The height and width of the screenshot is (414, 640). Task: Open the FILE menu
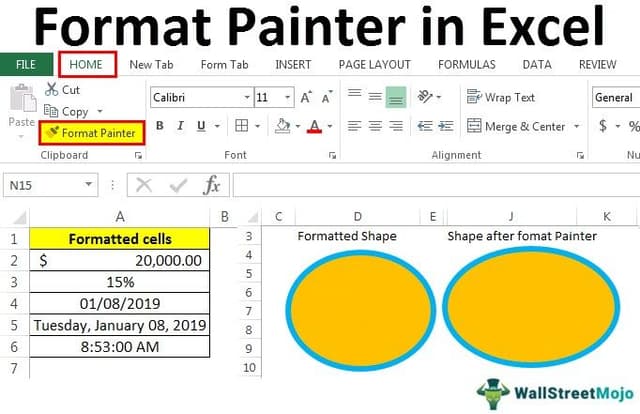[x=26, y=64]
